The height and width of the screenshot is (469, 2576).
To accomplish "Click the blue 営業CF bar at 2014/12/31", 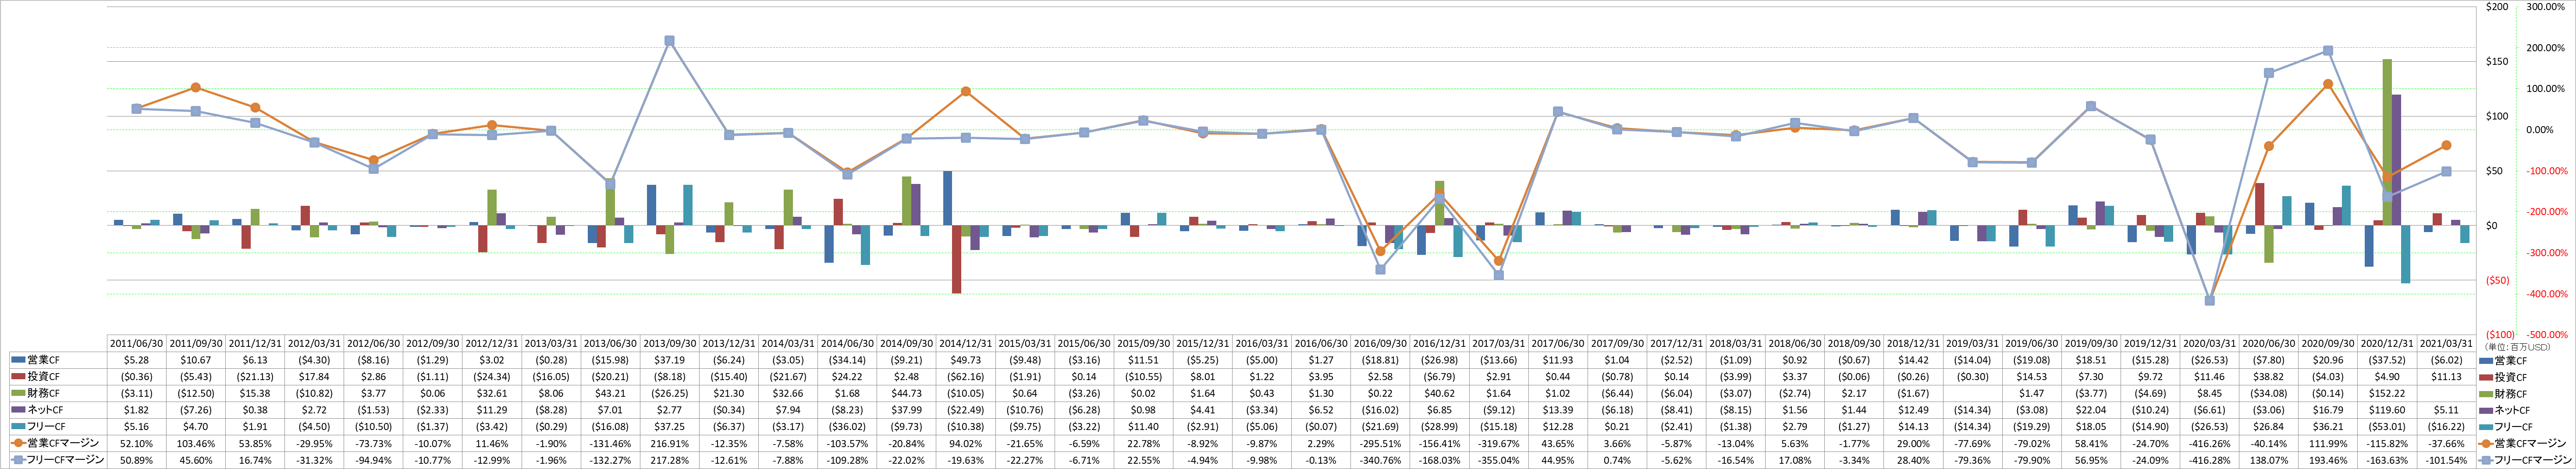I will tap(948, 198).
